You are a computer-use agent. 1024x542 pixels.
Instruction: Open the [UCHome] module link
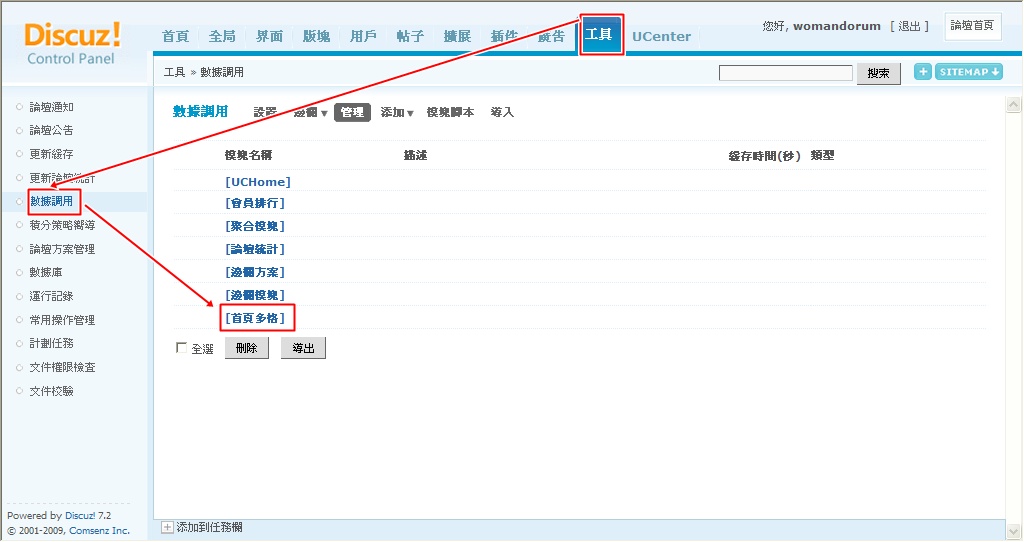point(258,182)
